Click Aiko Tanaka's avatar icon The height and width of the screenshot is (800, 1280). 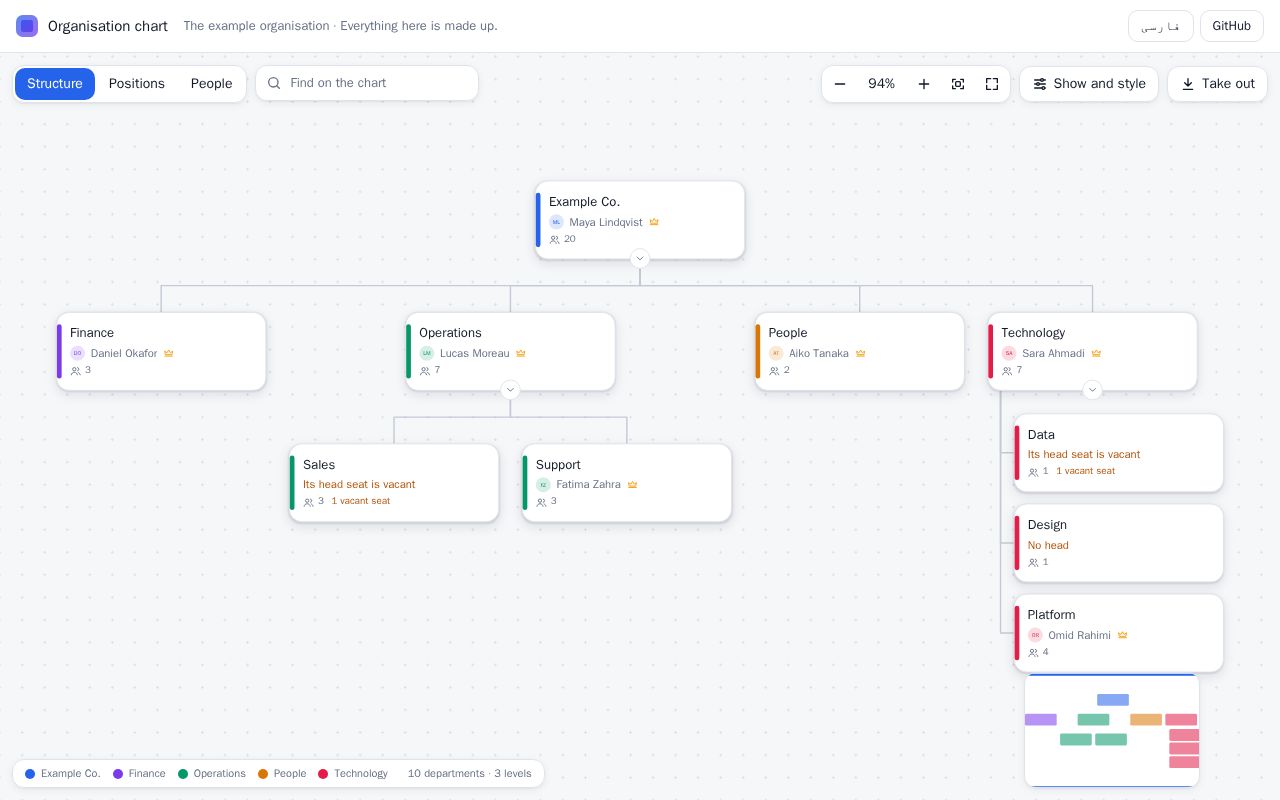tap(776, 353)
